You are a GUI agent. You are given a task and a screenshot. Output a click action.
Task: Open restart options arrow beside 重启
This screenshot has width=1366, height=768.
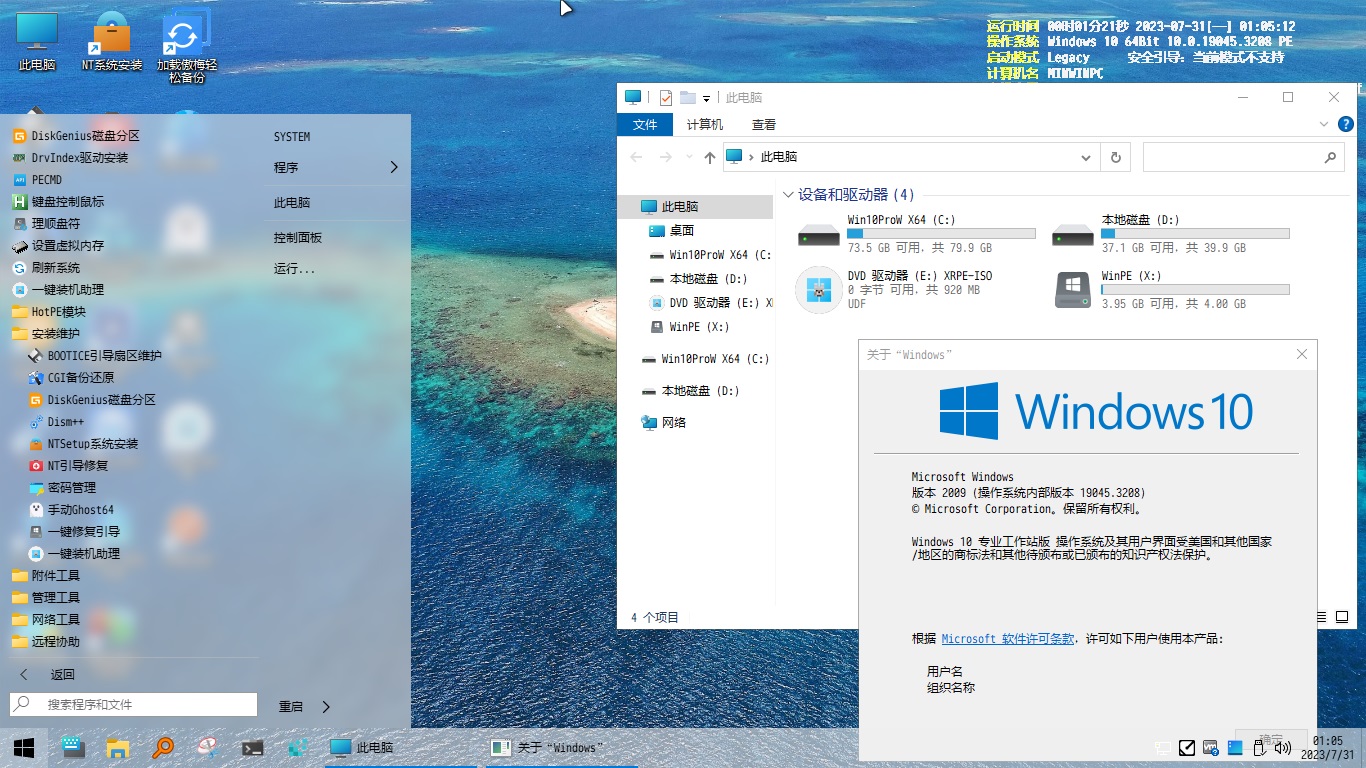[326, 706]
